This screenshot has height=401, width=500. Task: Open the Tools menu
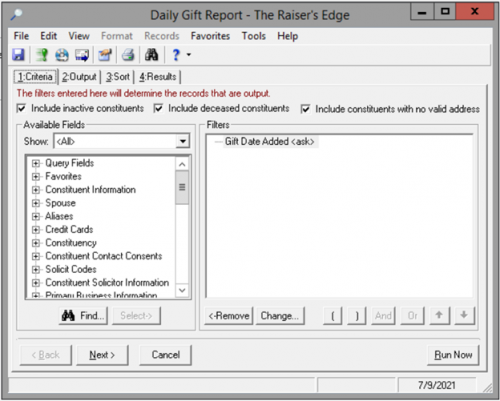254,36
